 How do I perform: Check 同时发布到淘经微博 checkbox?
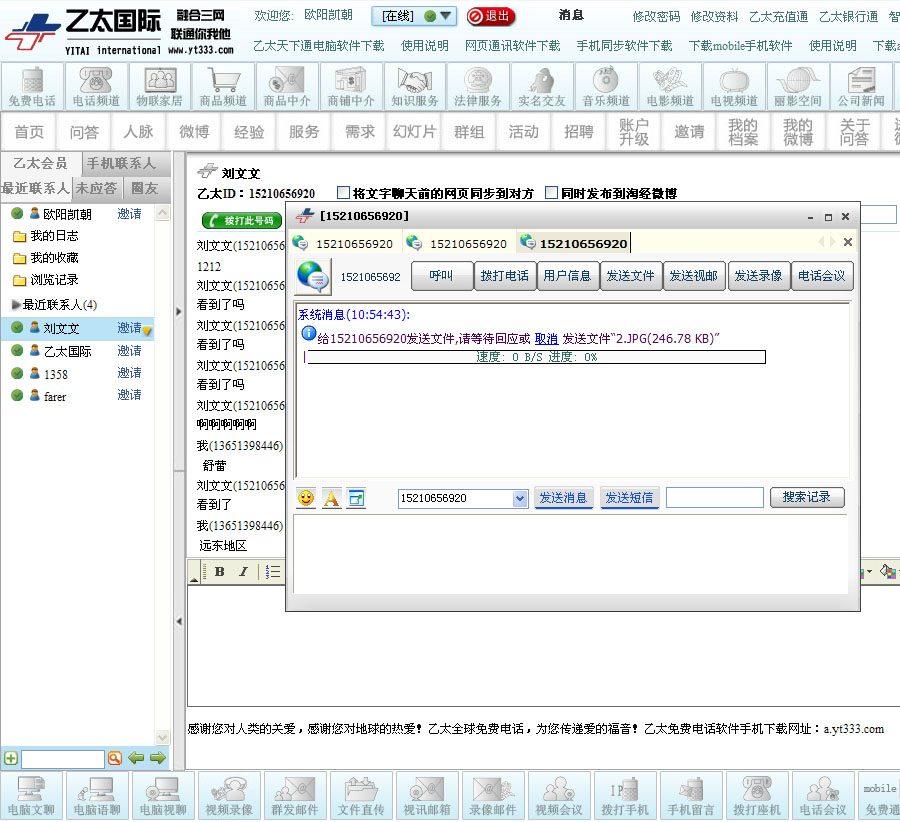click(551, 192)
